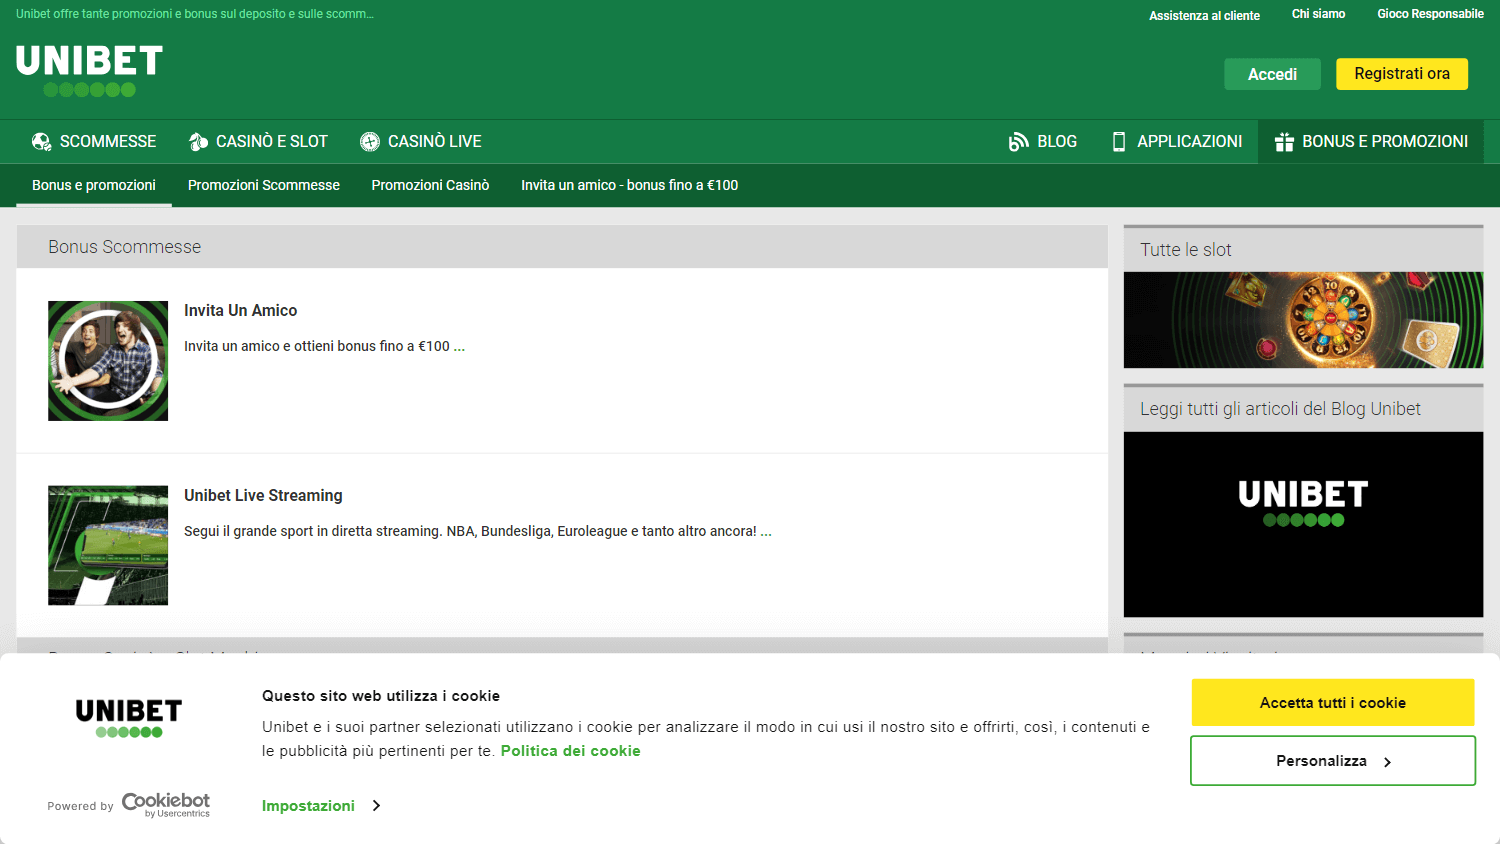This screenshot has width=1500, height=844.
Task: Select the Bonus e promozioni sub-tab
Action: click(x=94, y=185)
